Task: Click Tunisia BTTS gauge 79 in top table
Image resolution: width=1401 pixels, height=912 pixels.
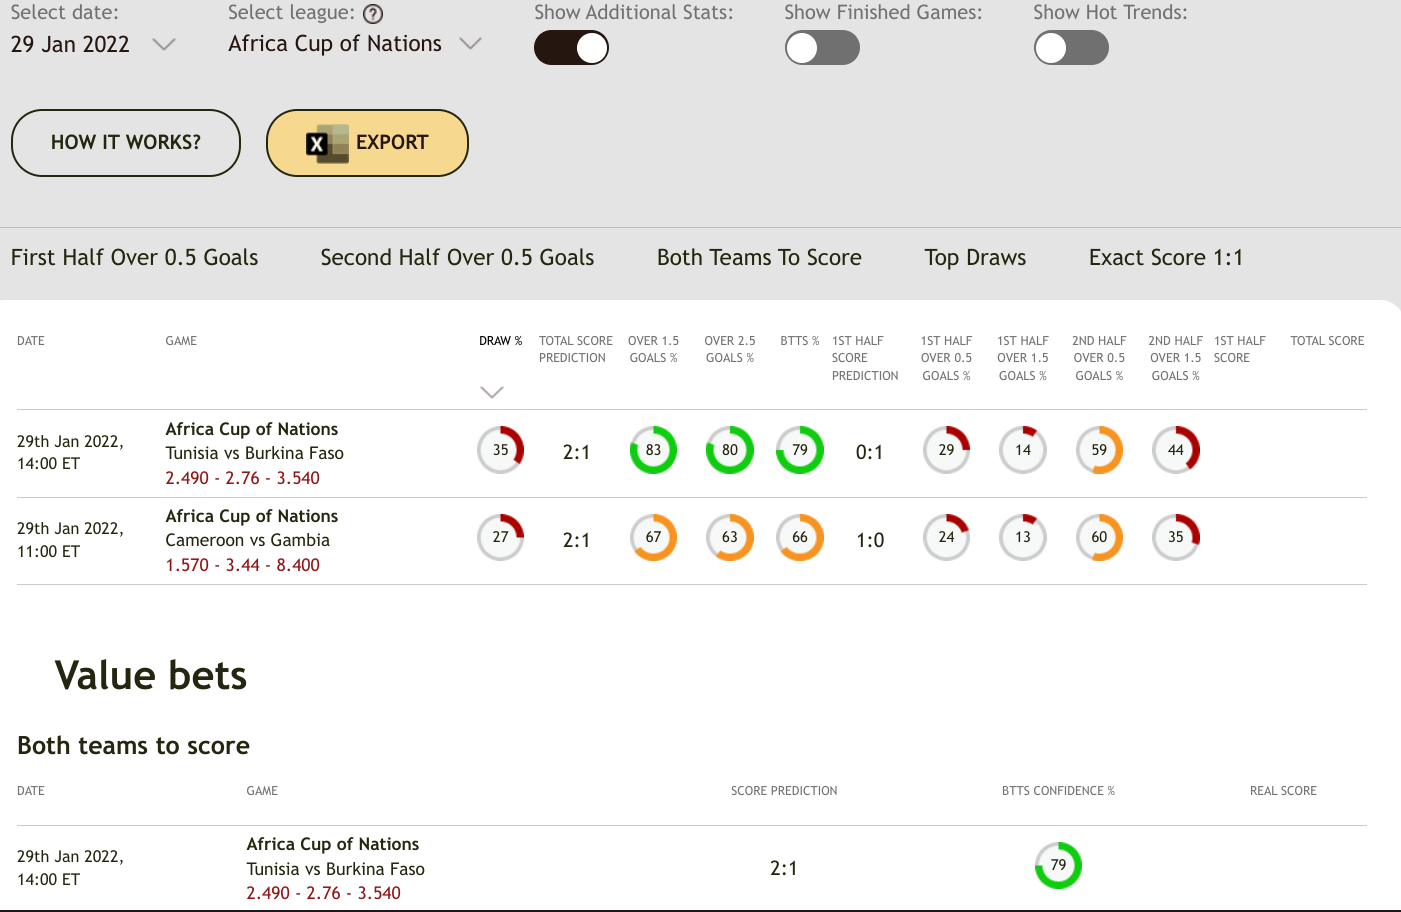Action: pos(800,450)
